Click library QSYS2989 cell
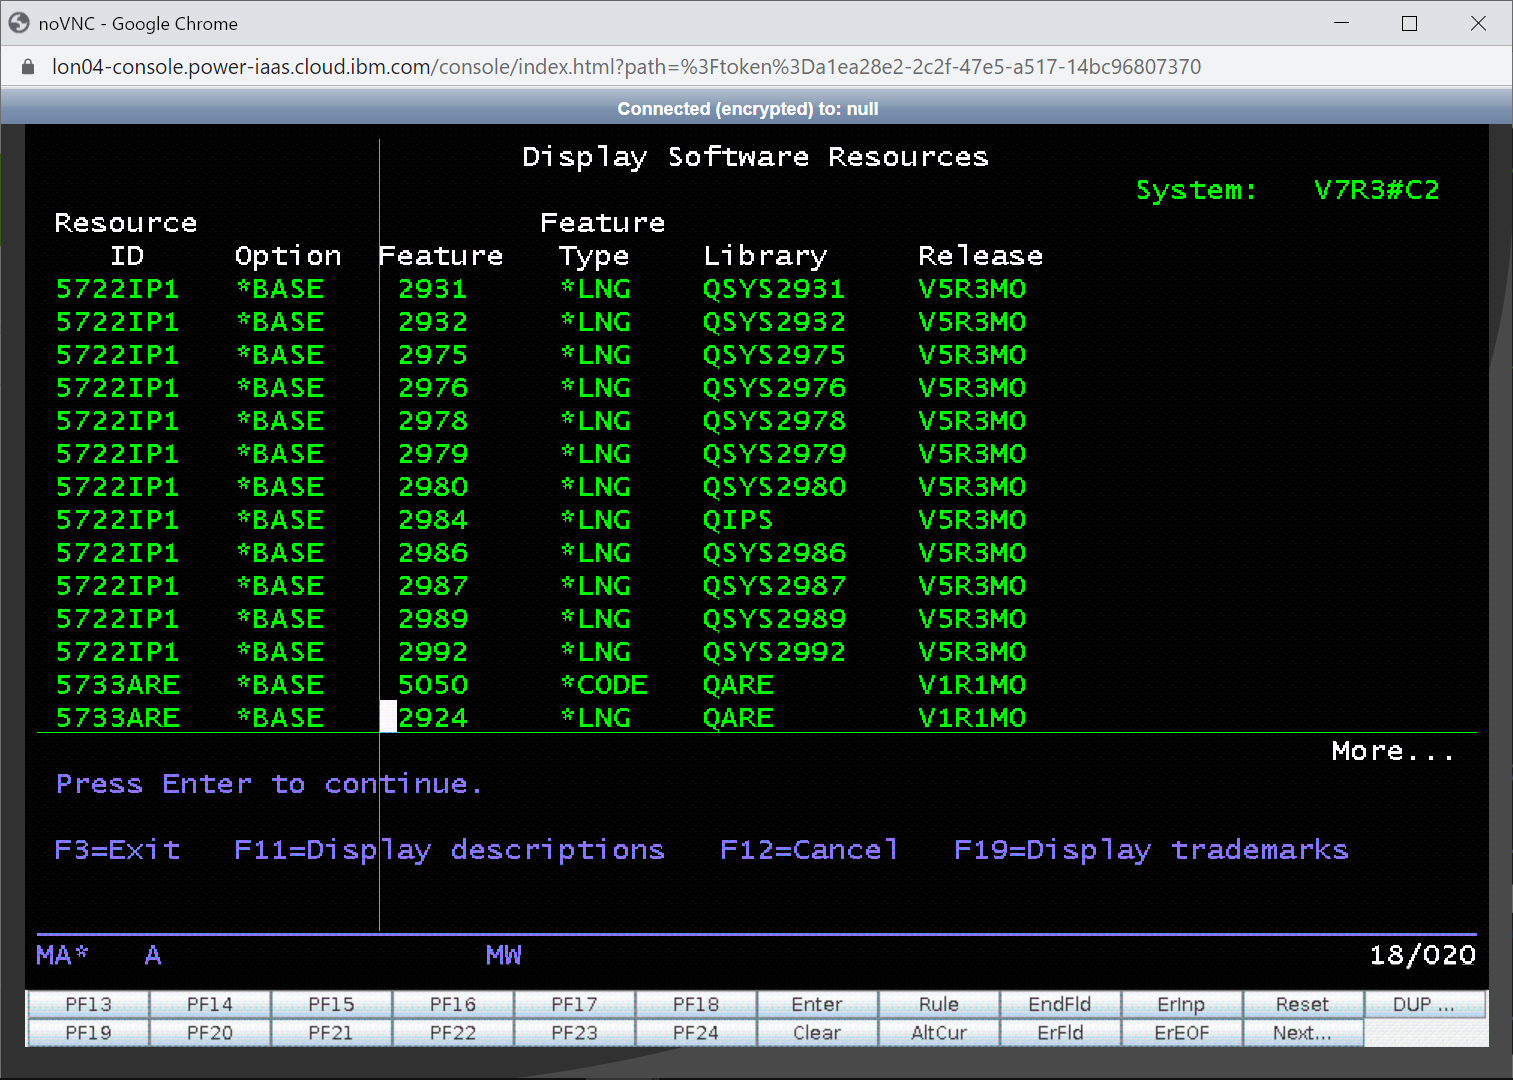1513x1080 pixels. click(774, 619)
